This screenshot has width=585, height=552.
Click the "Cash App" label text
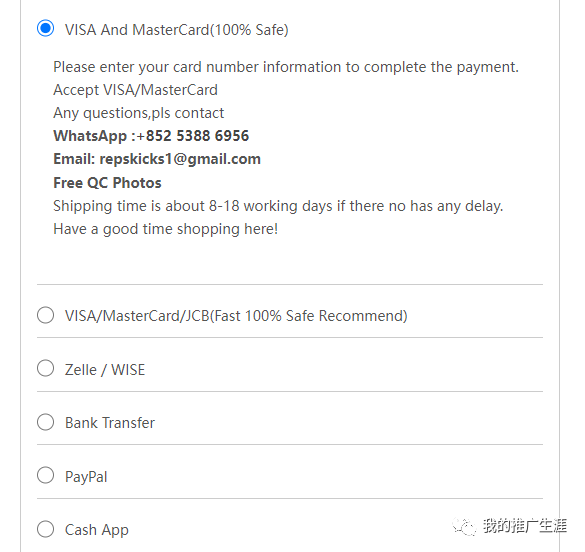click(x=97, y=530)
